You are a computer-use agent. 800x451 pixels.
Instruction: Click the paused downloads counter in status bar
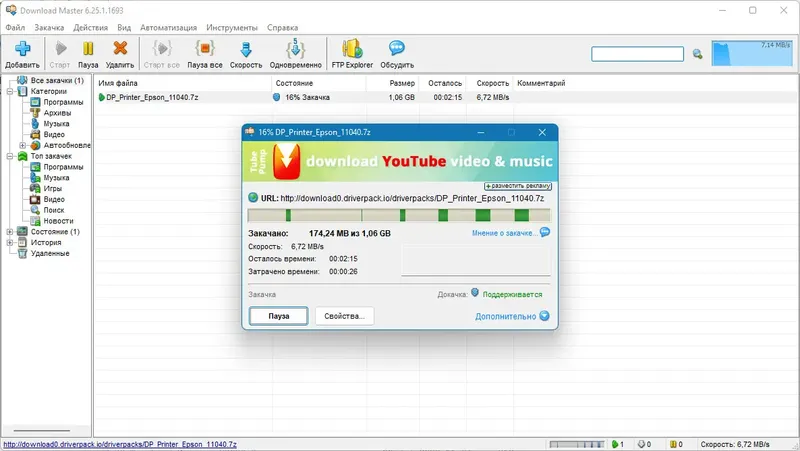[x=677, y=444]
